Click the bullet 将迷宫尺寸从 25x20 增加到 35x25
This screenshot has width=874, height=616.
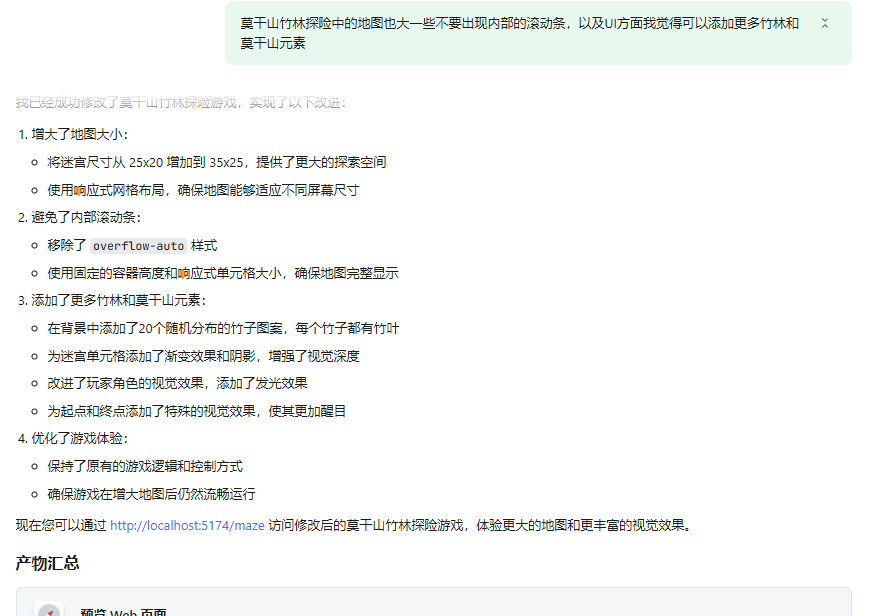coord(217,162)
